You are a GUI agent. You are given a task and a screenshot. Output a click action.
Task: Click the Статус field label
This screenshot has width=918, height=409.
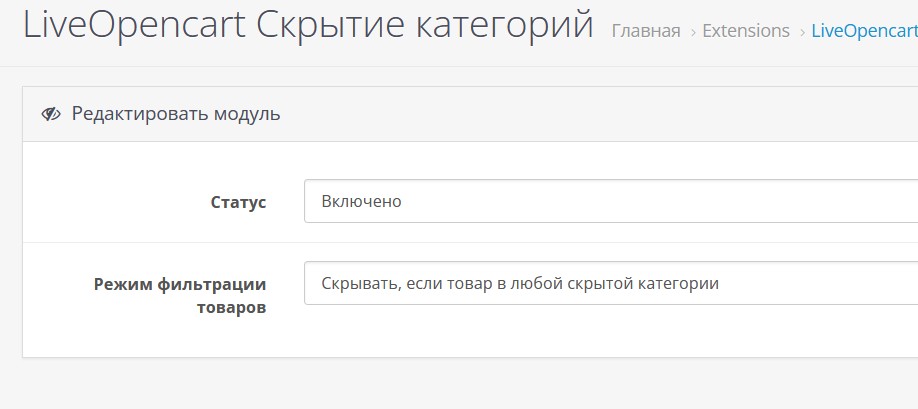[238, 202]
